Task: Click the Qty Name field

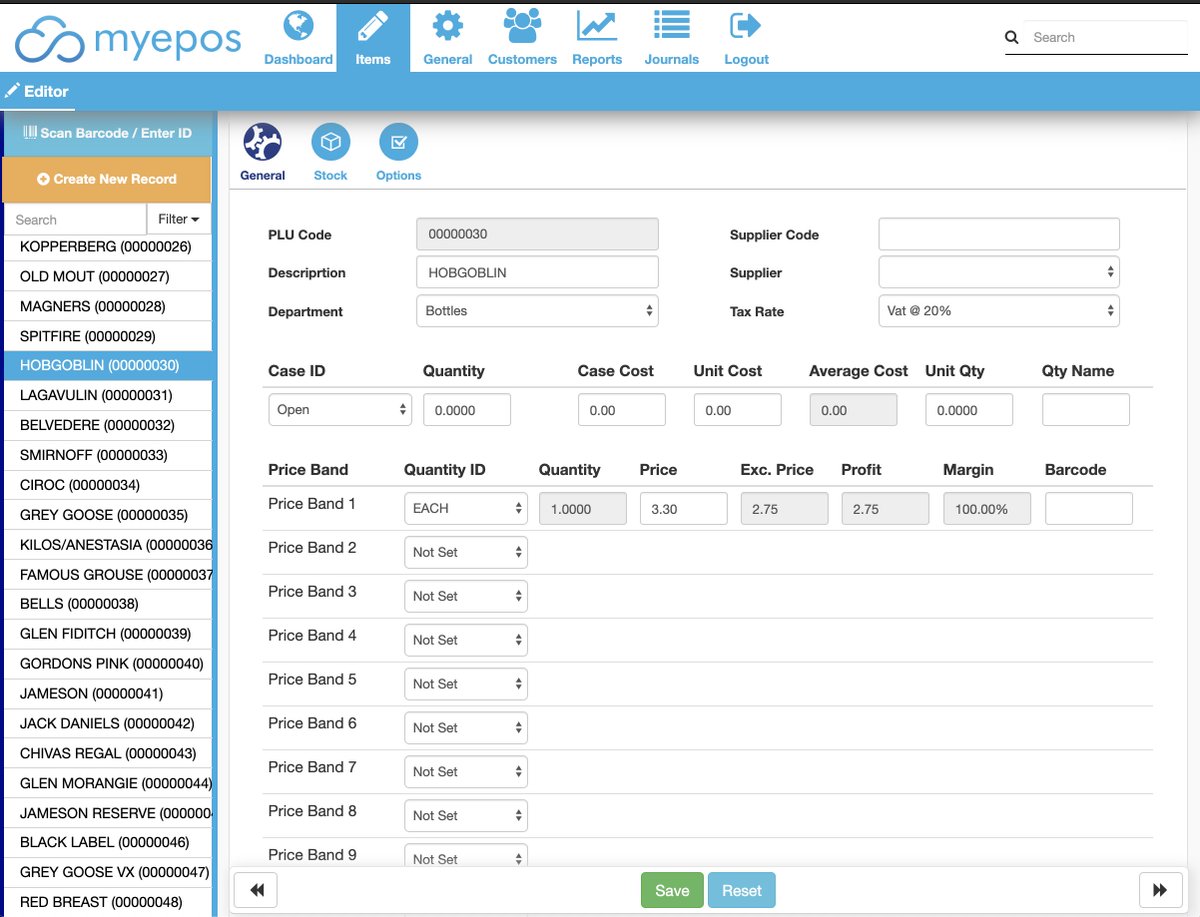Action: coord(1086,410)
